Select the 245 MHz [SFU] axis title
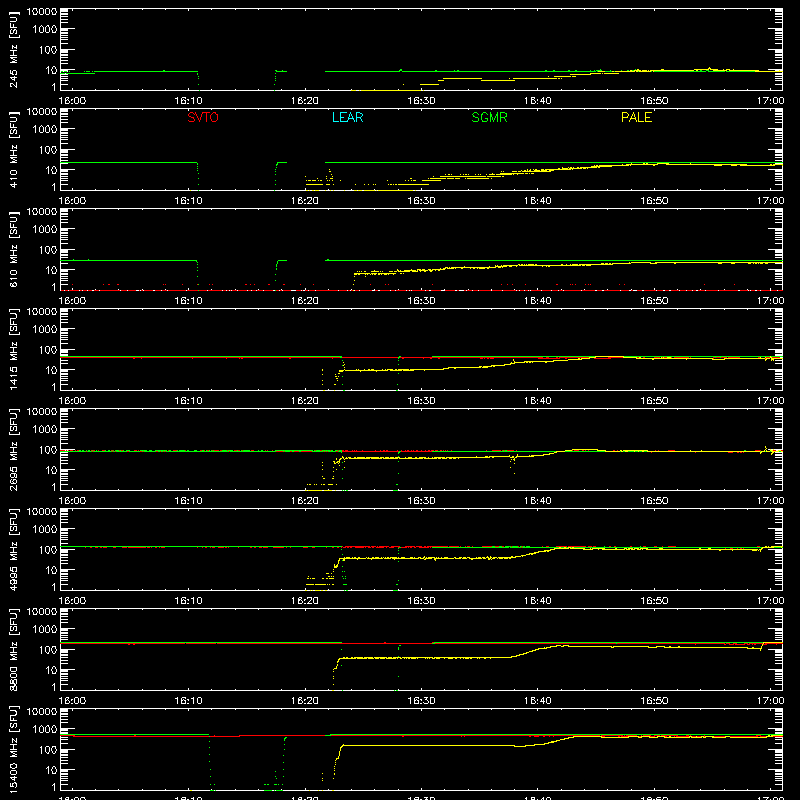This screenshot has height=800, width=800. click(14, 49)
